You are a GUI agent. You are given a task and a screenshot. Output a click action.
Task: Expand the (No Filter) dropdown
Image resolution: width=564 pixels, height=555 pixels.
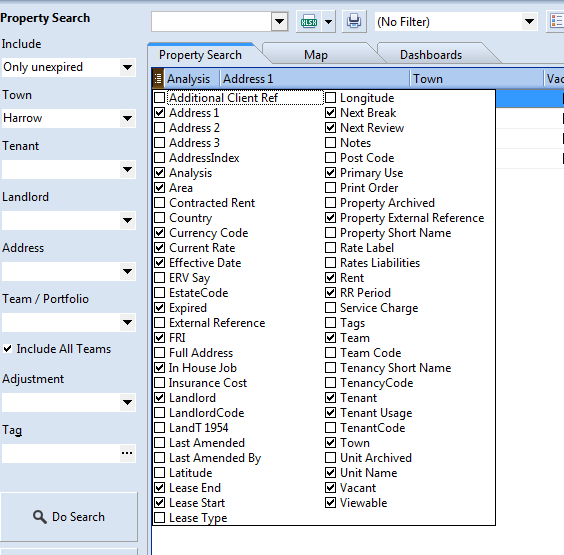click(529, 22)
